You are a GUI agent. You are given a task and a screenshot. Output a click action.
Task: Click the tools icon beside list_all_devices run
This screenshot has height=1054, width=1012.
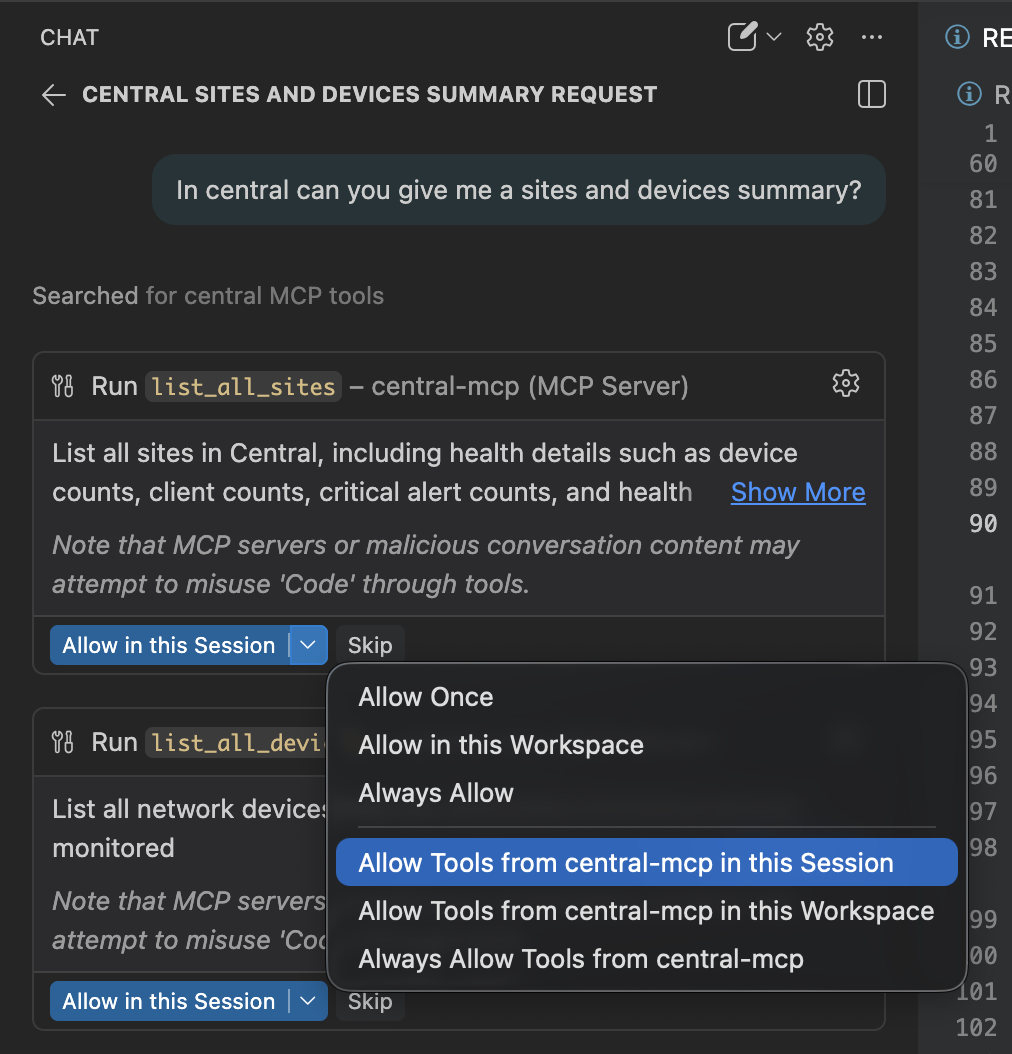tap(62, 743)
